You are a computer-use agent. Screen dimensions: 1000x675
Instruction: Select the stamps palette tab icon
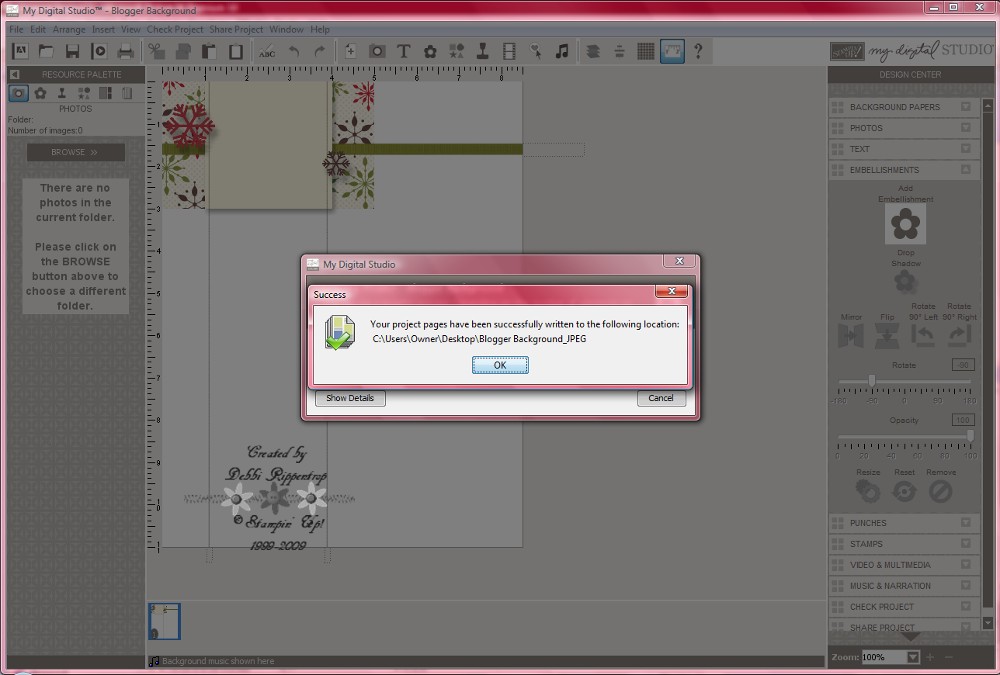pyautogui.click(x=62, y=93)
